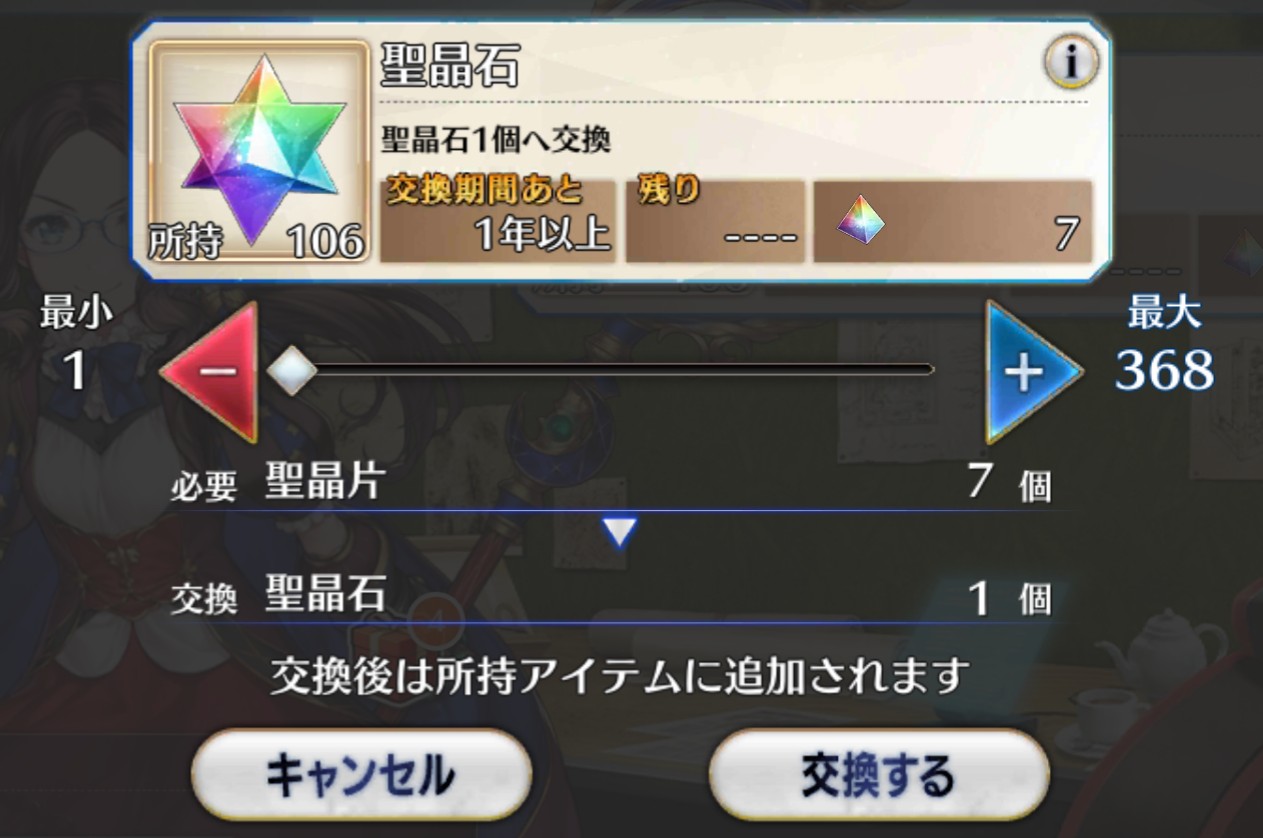Click the white down arrow between rows

tap(620, 533)
